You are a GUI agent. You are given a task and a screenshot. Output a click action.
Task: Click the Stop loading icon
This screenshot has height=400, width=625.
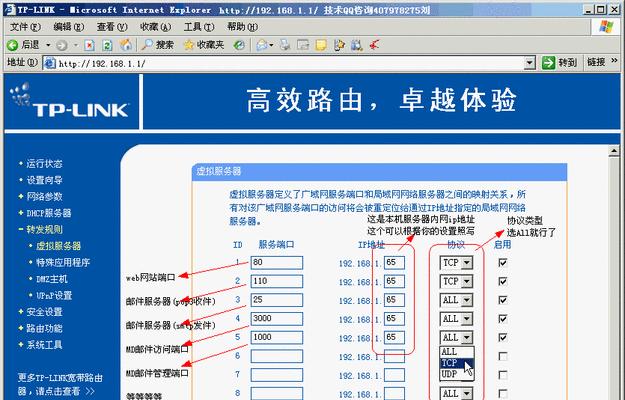(x=89, y=45)
